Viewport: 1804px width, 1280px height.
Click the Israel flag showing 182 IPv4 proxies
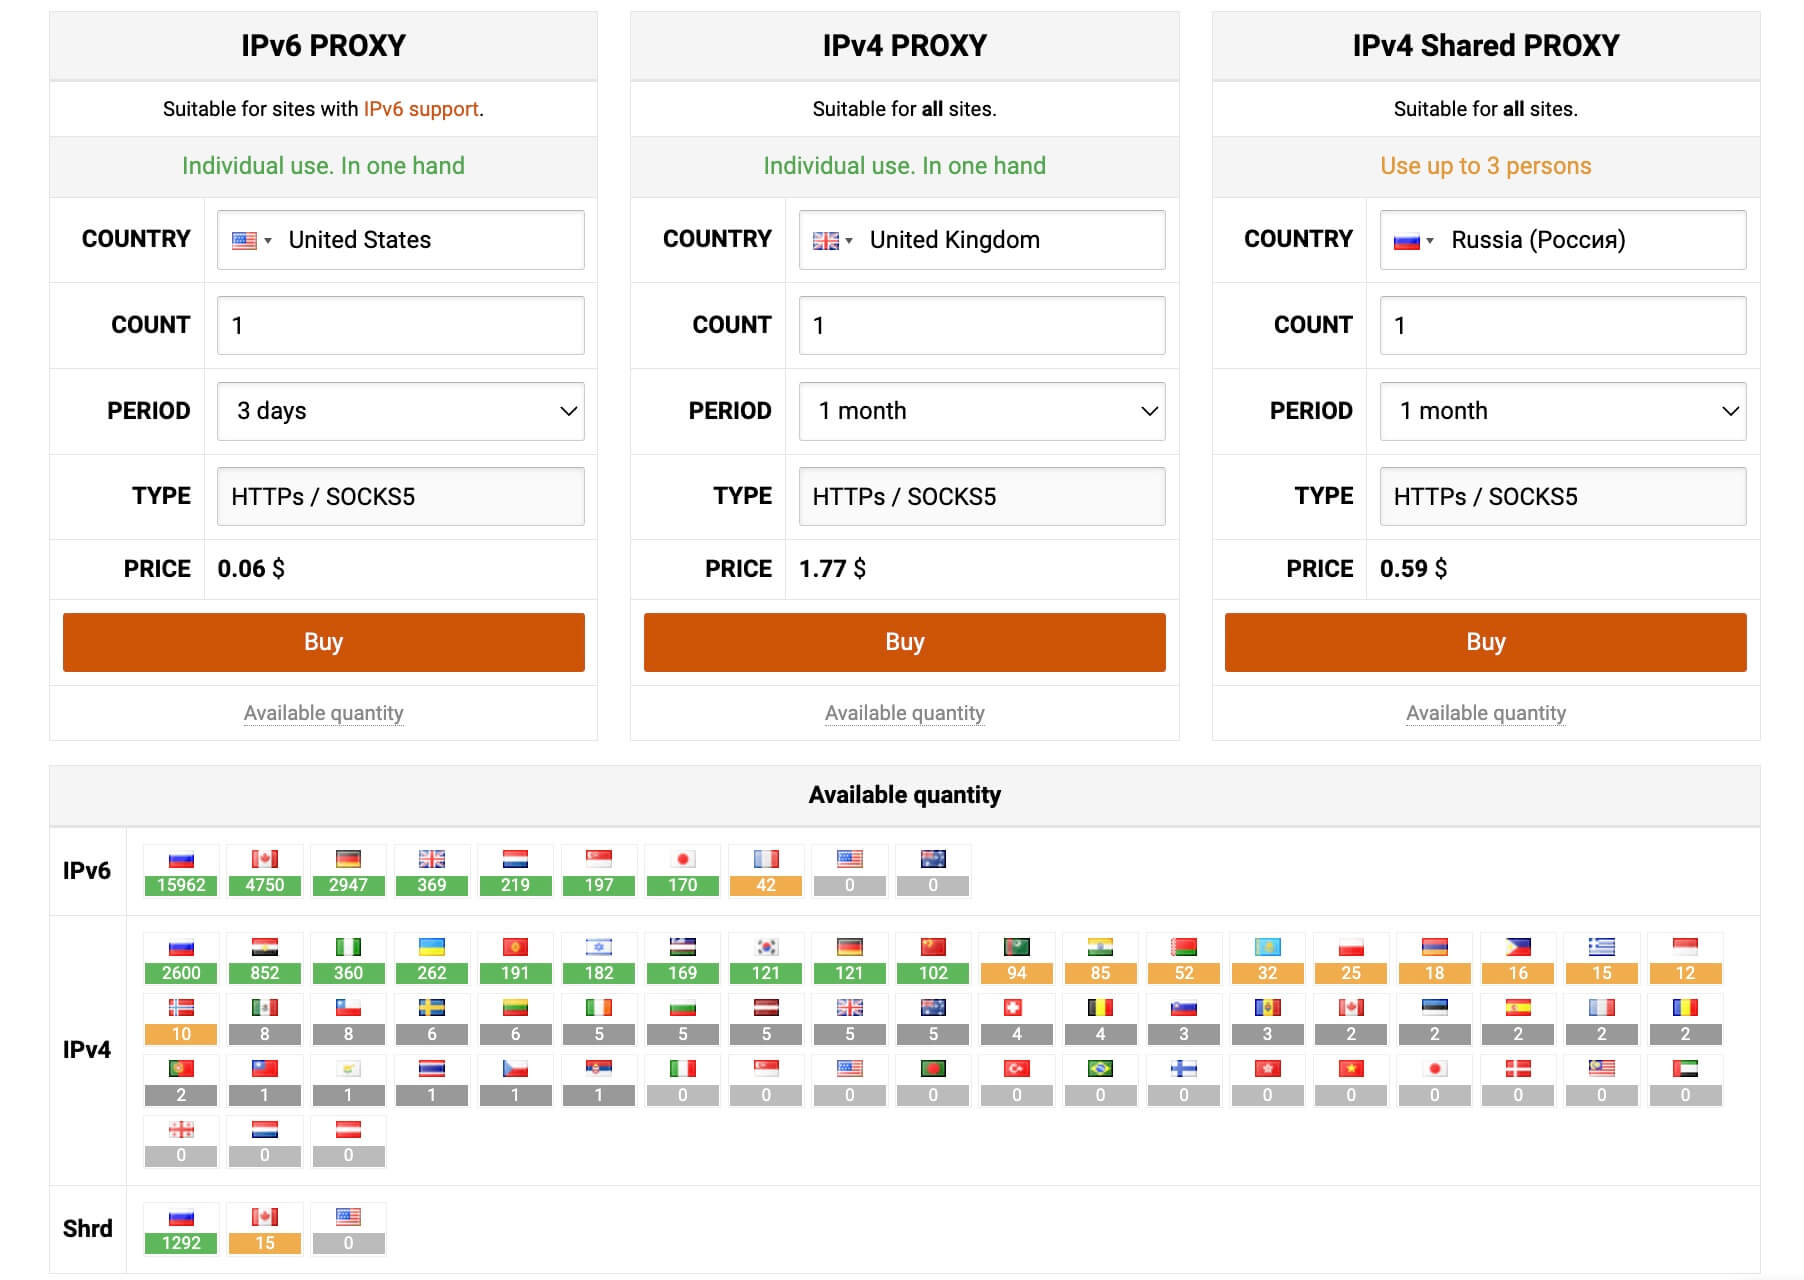598,947
